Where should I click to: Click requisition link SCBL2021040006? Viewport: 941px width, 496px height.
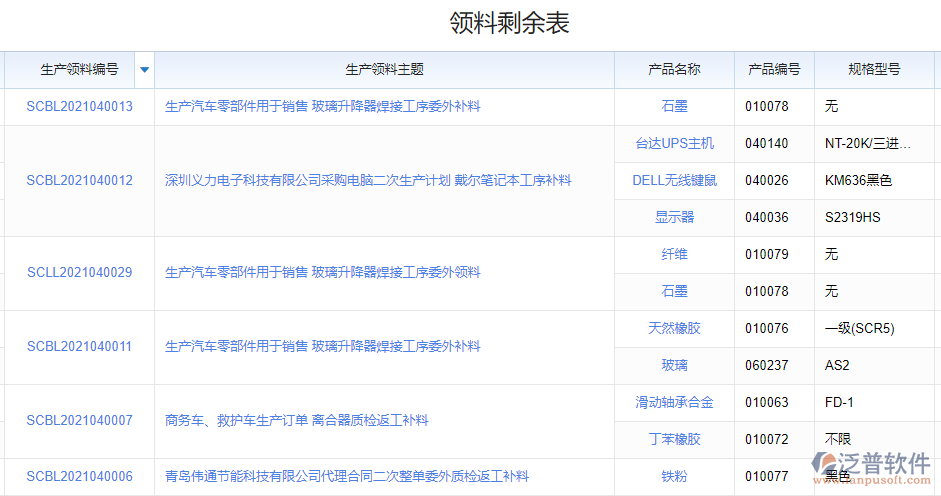(x=79, y=477)
